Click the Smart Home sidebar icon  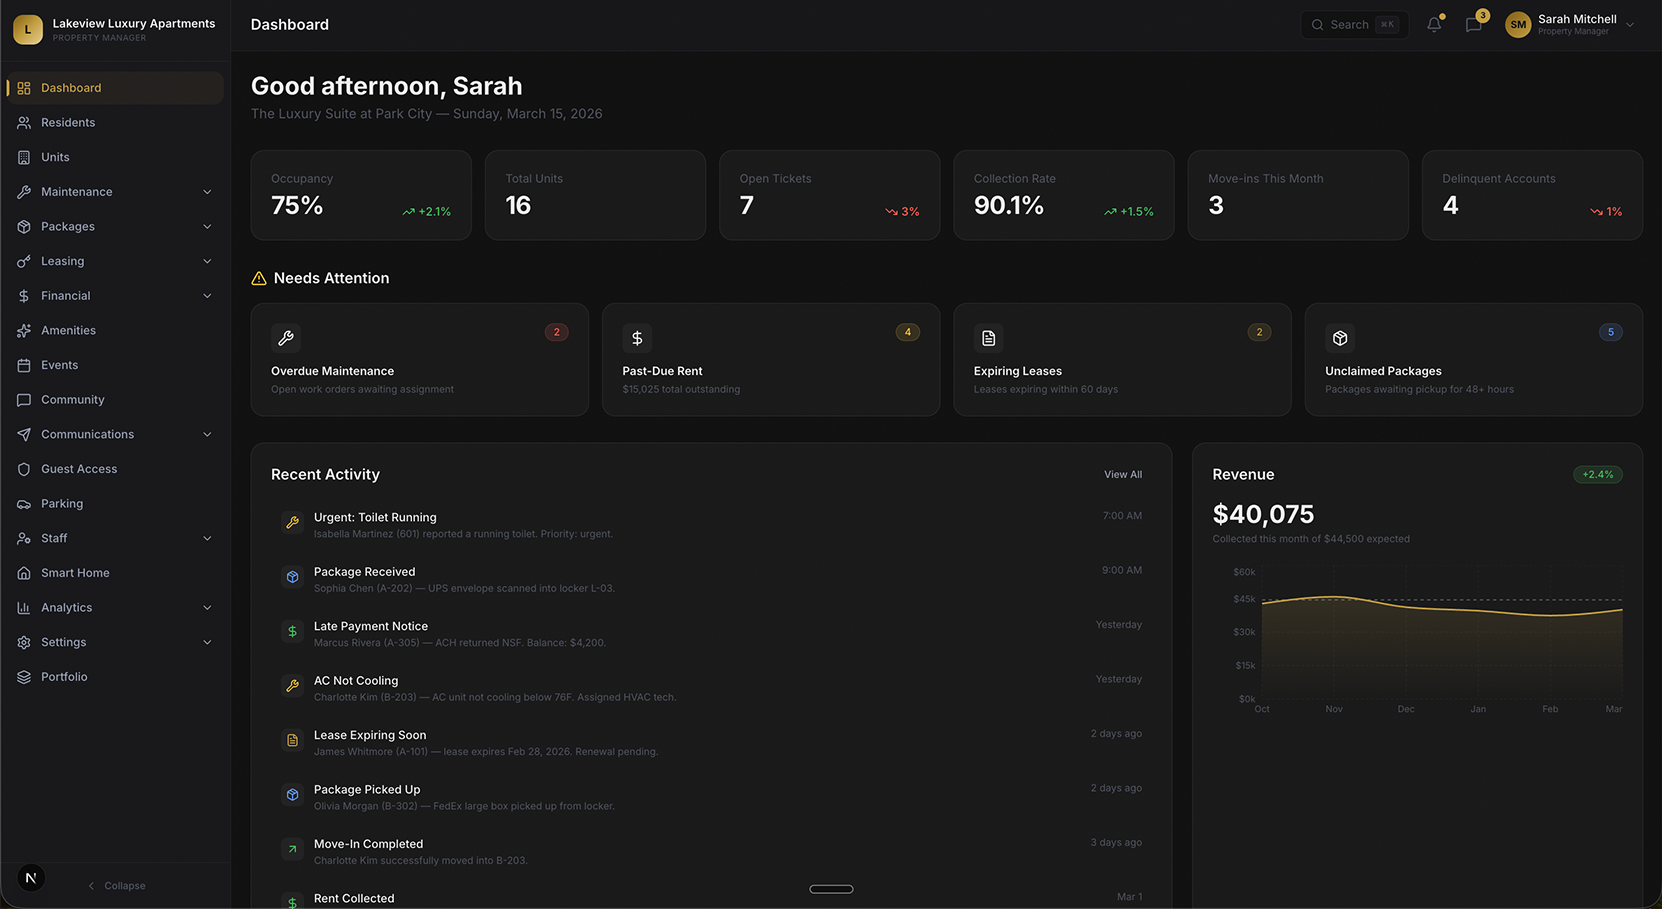[22, 572]
